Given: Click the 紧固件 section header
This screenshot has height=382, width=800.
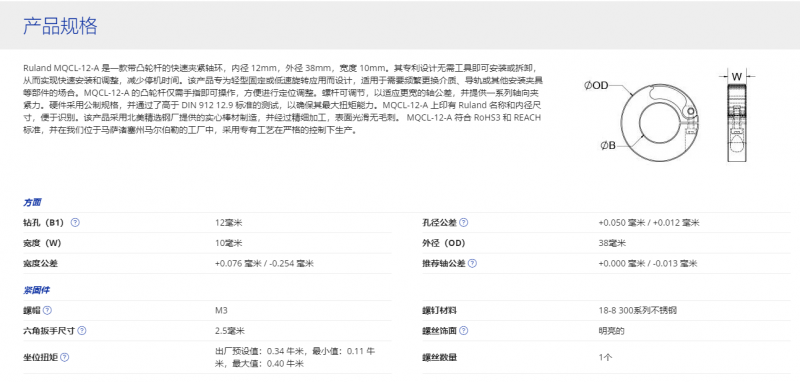Looking at the screenshot, I should click(x=36, y=290).
